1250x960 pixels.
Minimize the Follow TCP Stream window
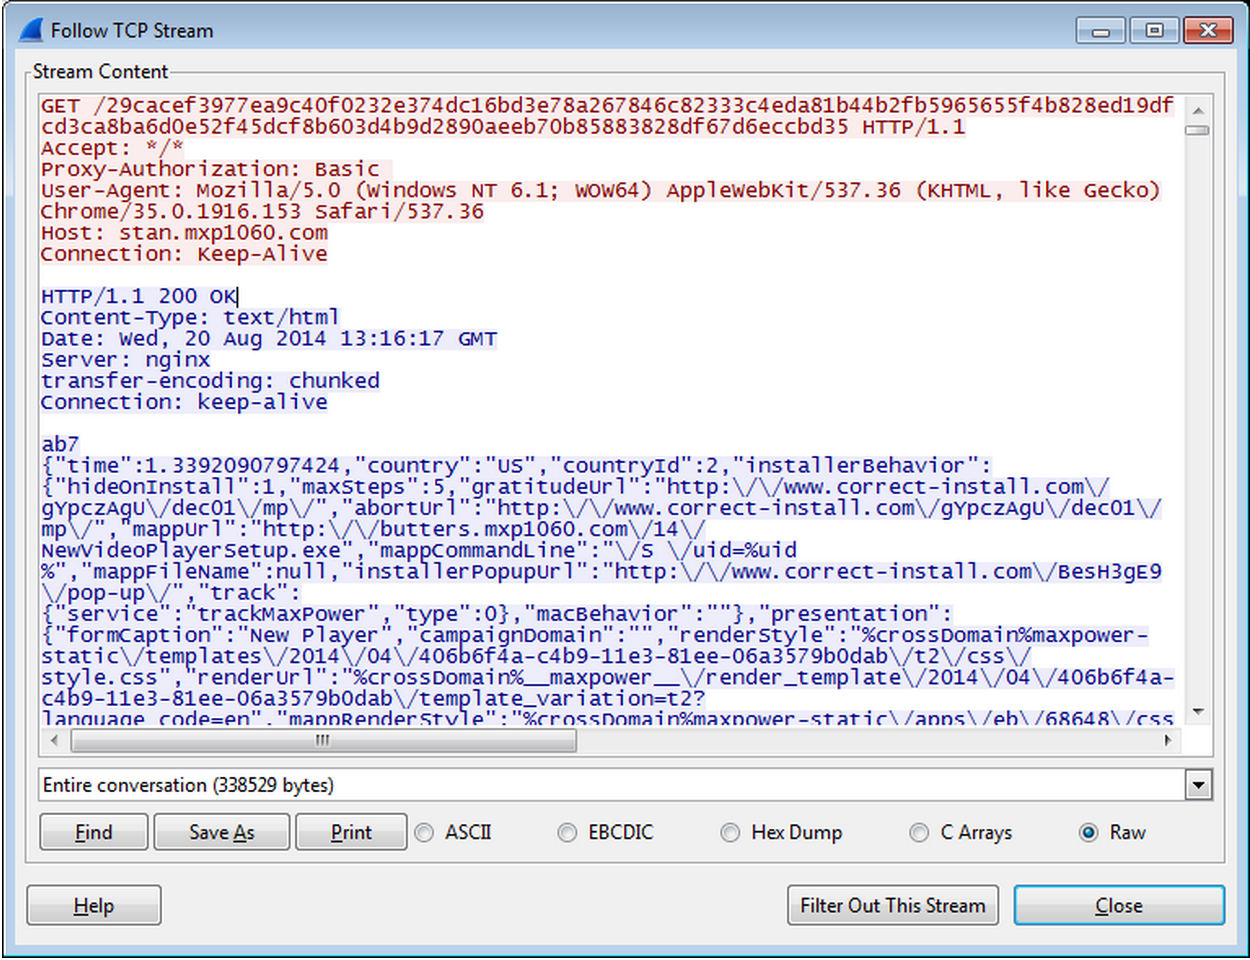pyautogui.click(x=1101, y=31)
